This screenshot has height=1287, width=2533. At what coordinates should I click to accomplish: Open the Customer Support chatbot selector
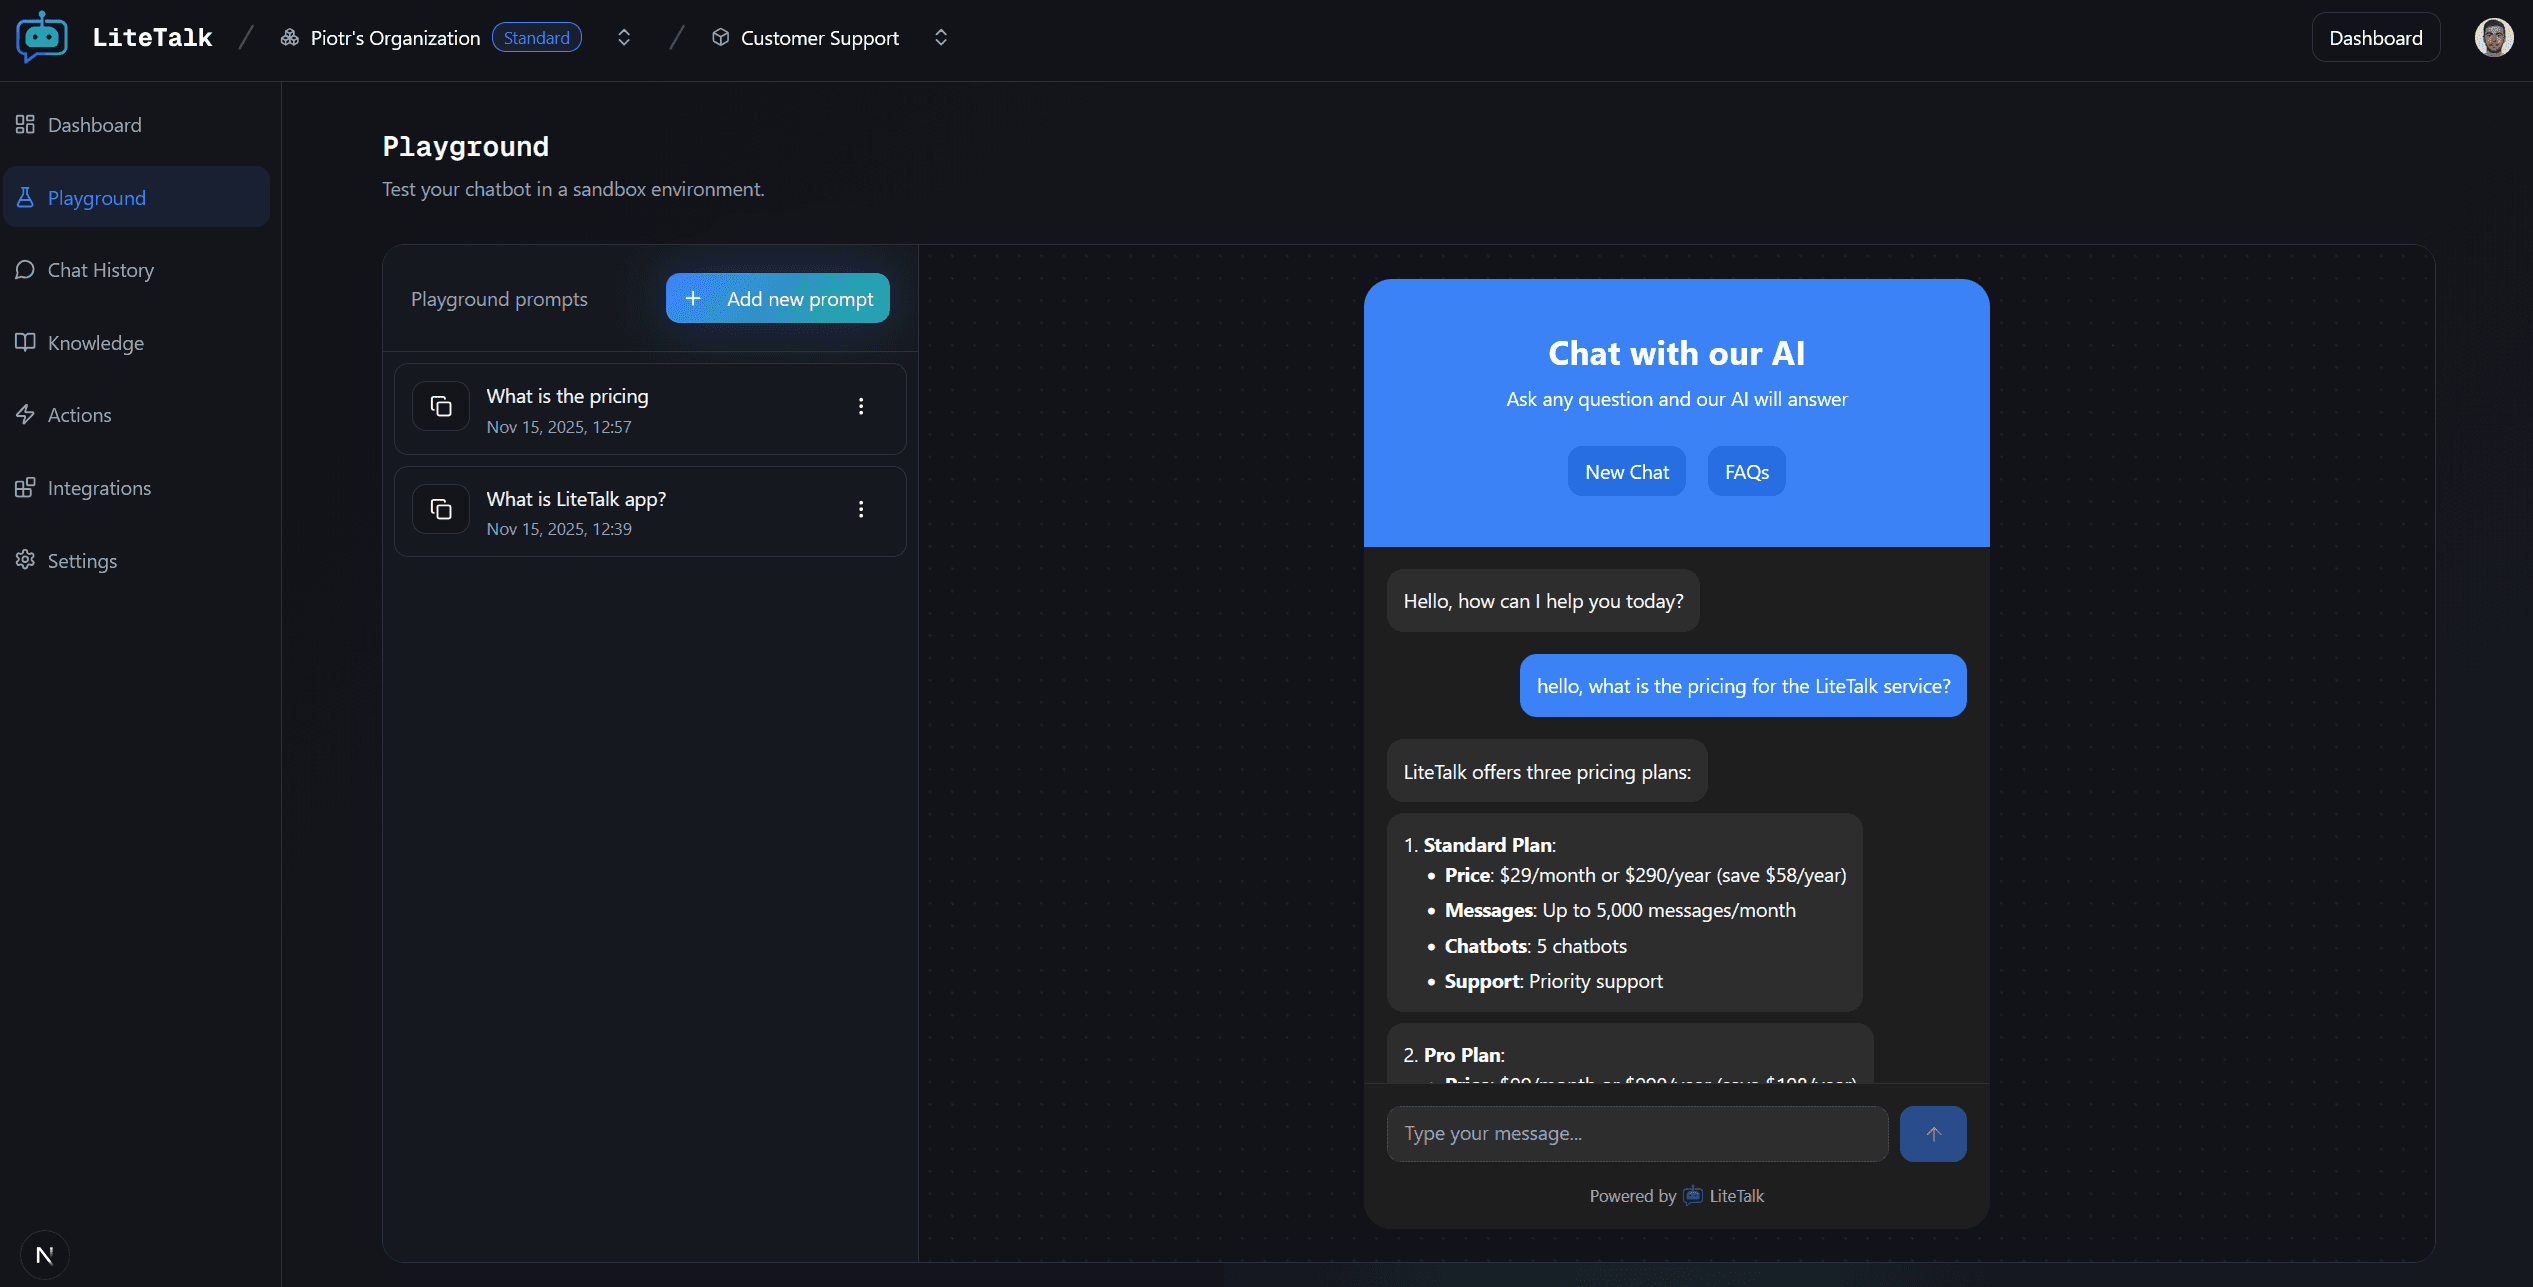coord(940,37)
